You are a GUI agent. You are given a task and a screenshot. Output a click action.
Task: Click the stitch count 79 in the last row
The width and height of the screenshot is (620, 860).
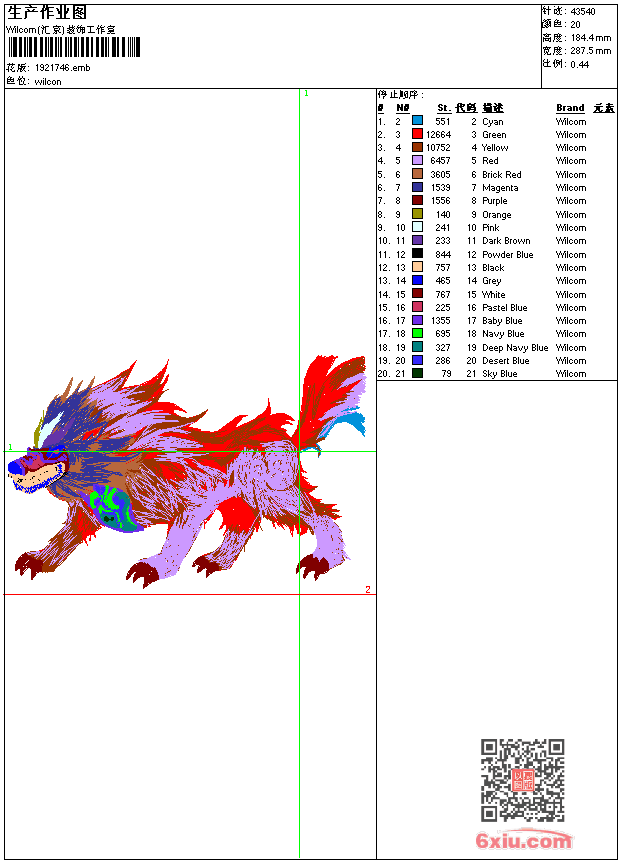coord(446,374)
